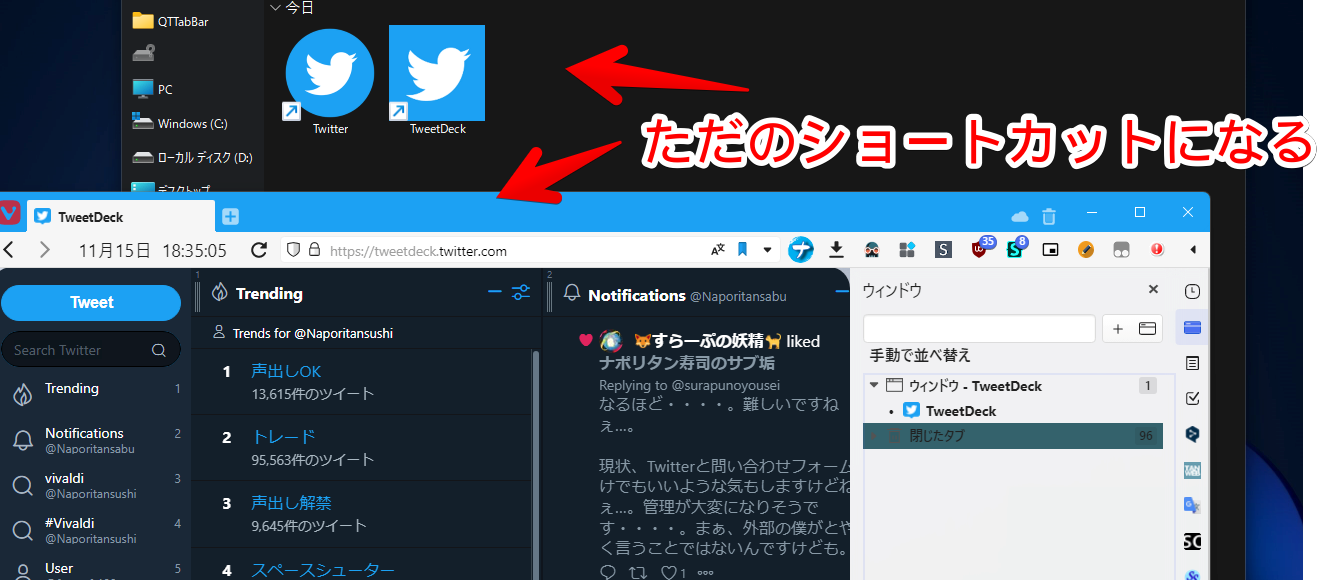Click the grey S extension icon
1323x580 pixels.
(943, 250)
